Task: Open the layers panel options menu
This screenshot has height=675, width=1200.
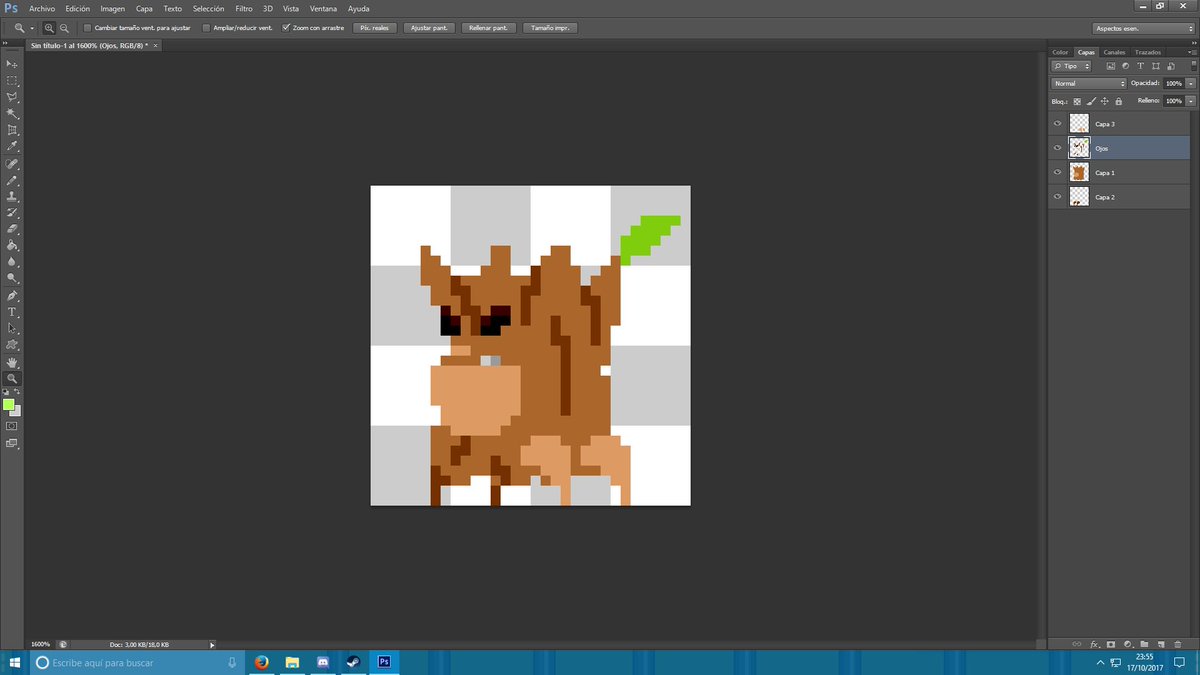Action: coord(1191,52)
